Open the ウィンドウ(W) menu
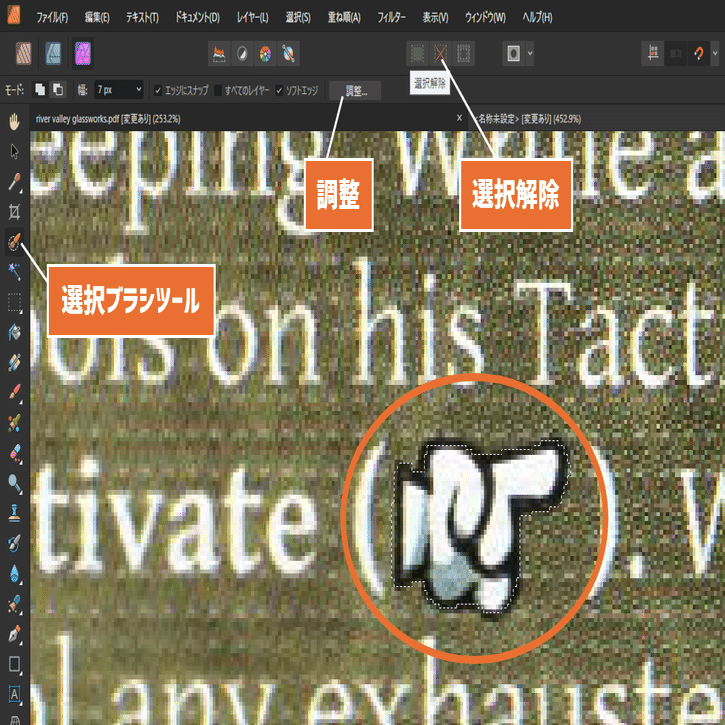This screenshot has height=725, width=725. pos(485,18)
